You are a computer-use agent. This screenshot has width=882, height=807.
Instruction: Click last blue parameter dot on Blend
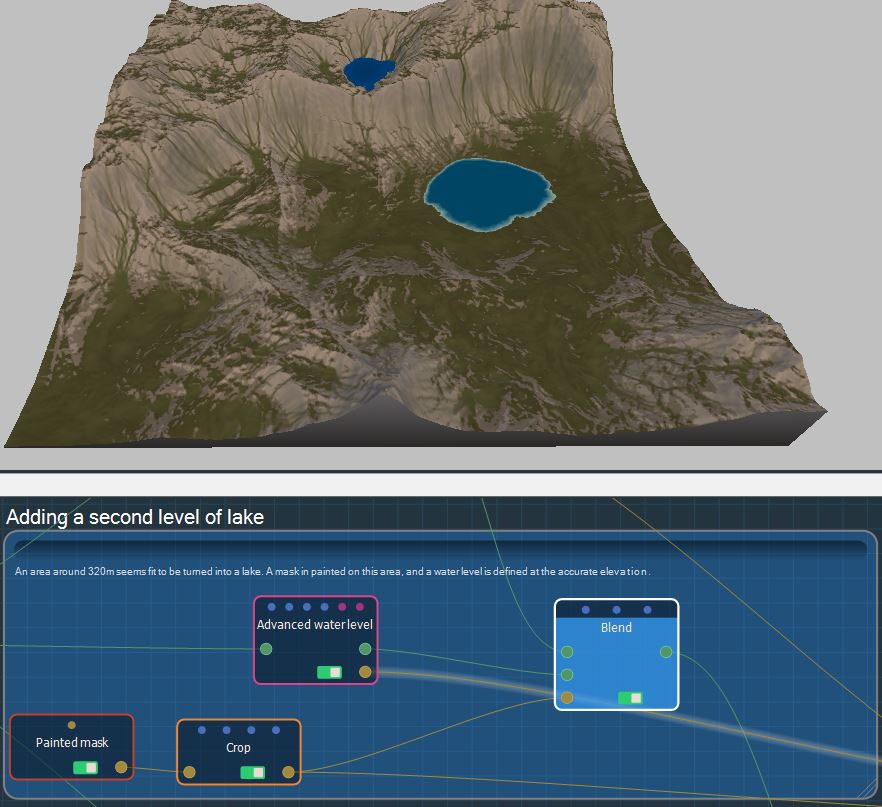click(647, 610)
